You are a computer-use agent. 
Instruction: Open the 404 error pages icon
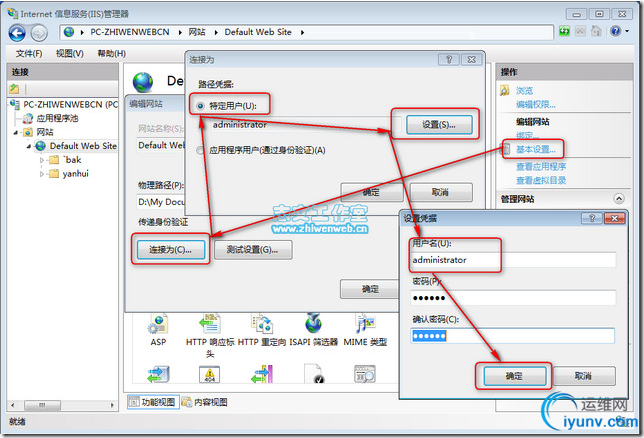coord(209,374)
